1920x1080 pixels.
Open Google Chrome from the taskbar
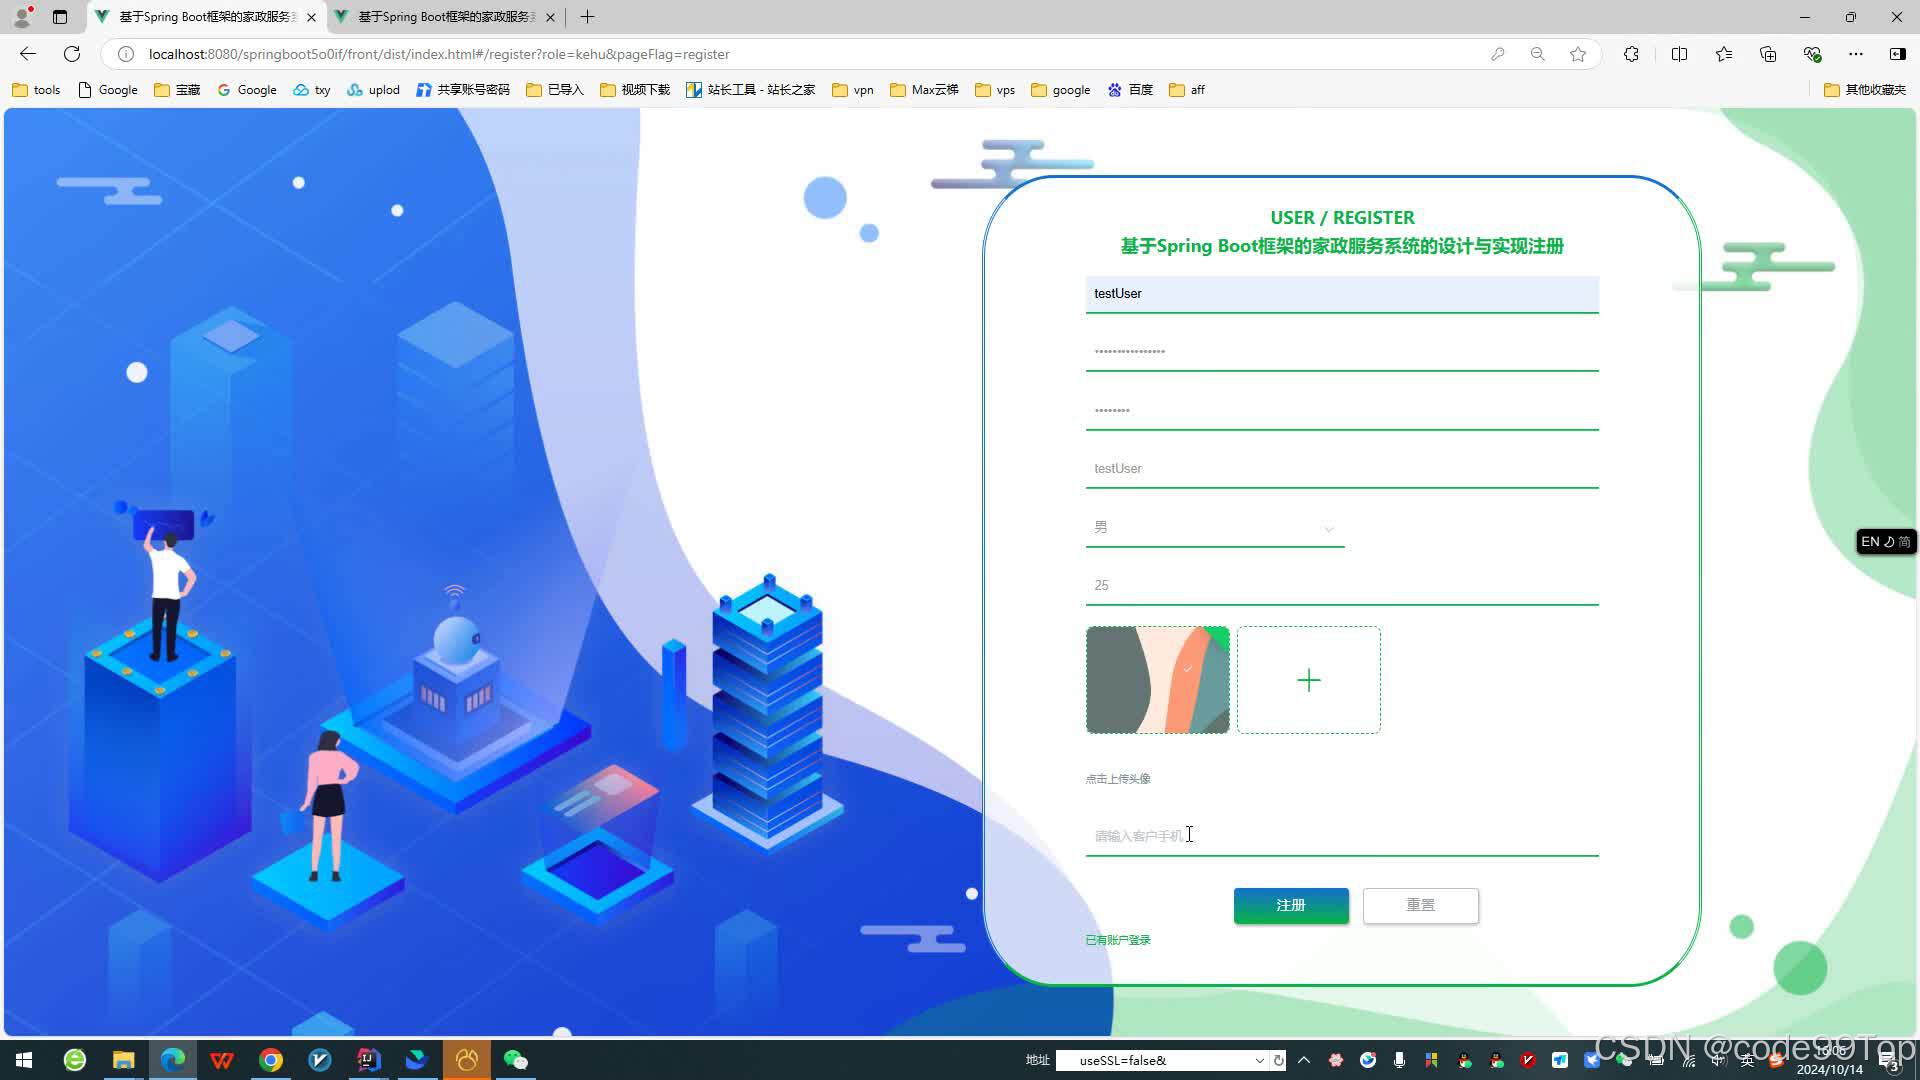point(270,1059)
